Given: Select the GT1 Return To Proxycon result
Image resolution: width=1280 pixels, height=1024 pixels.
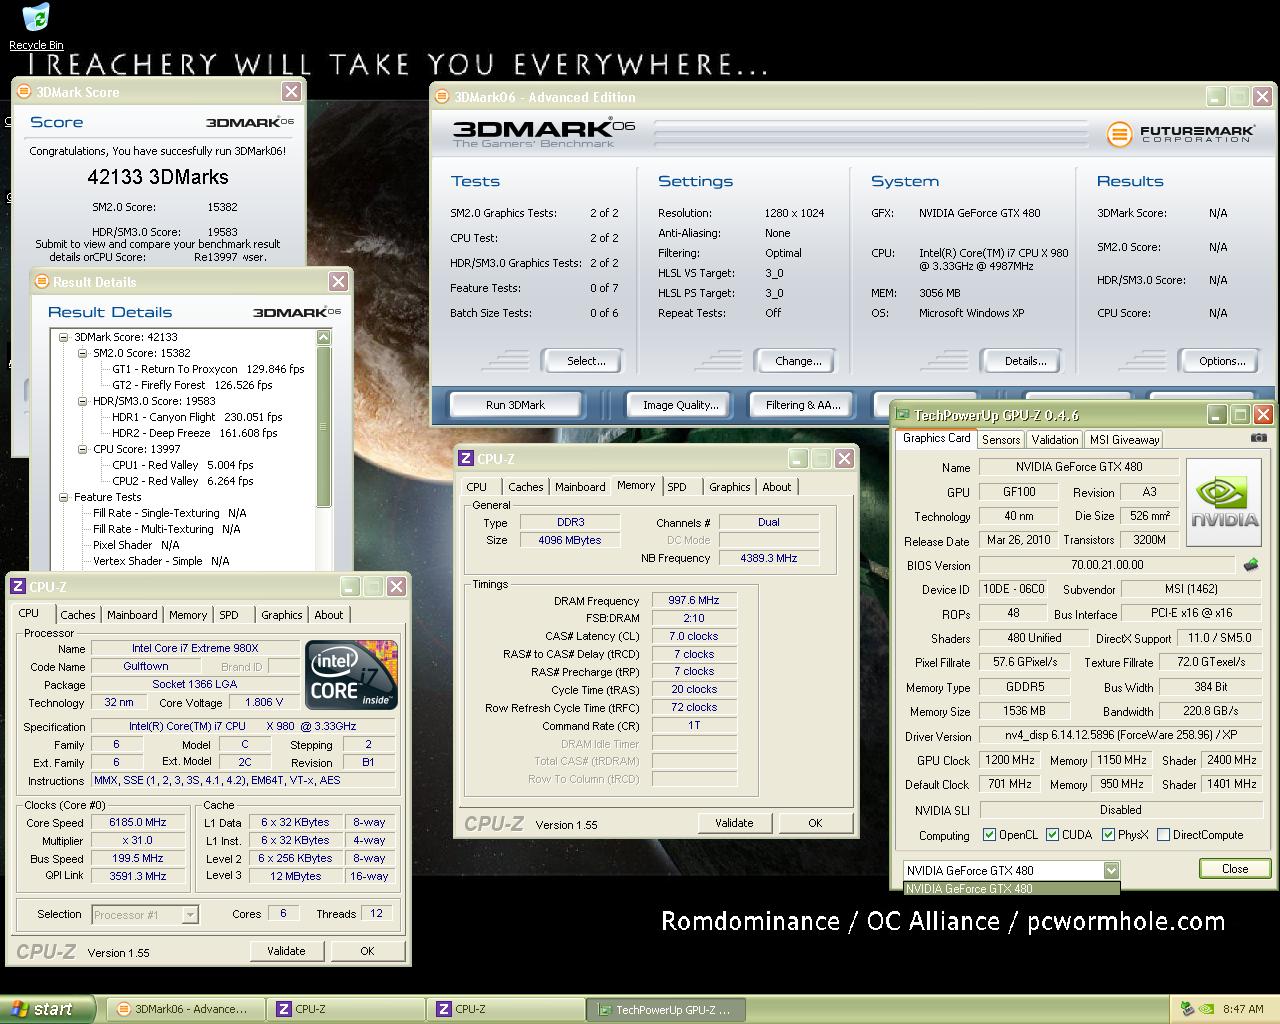Looking at the screenshot, I should 208,369.
